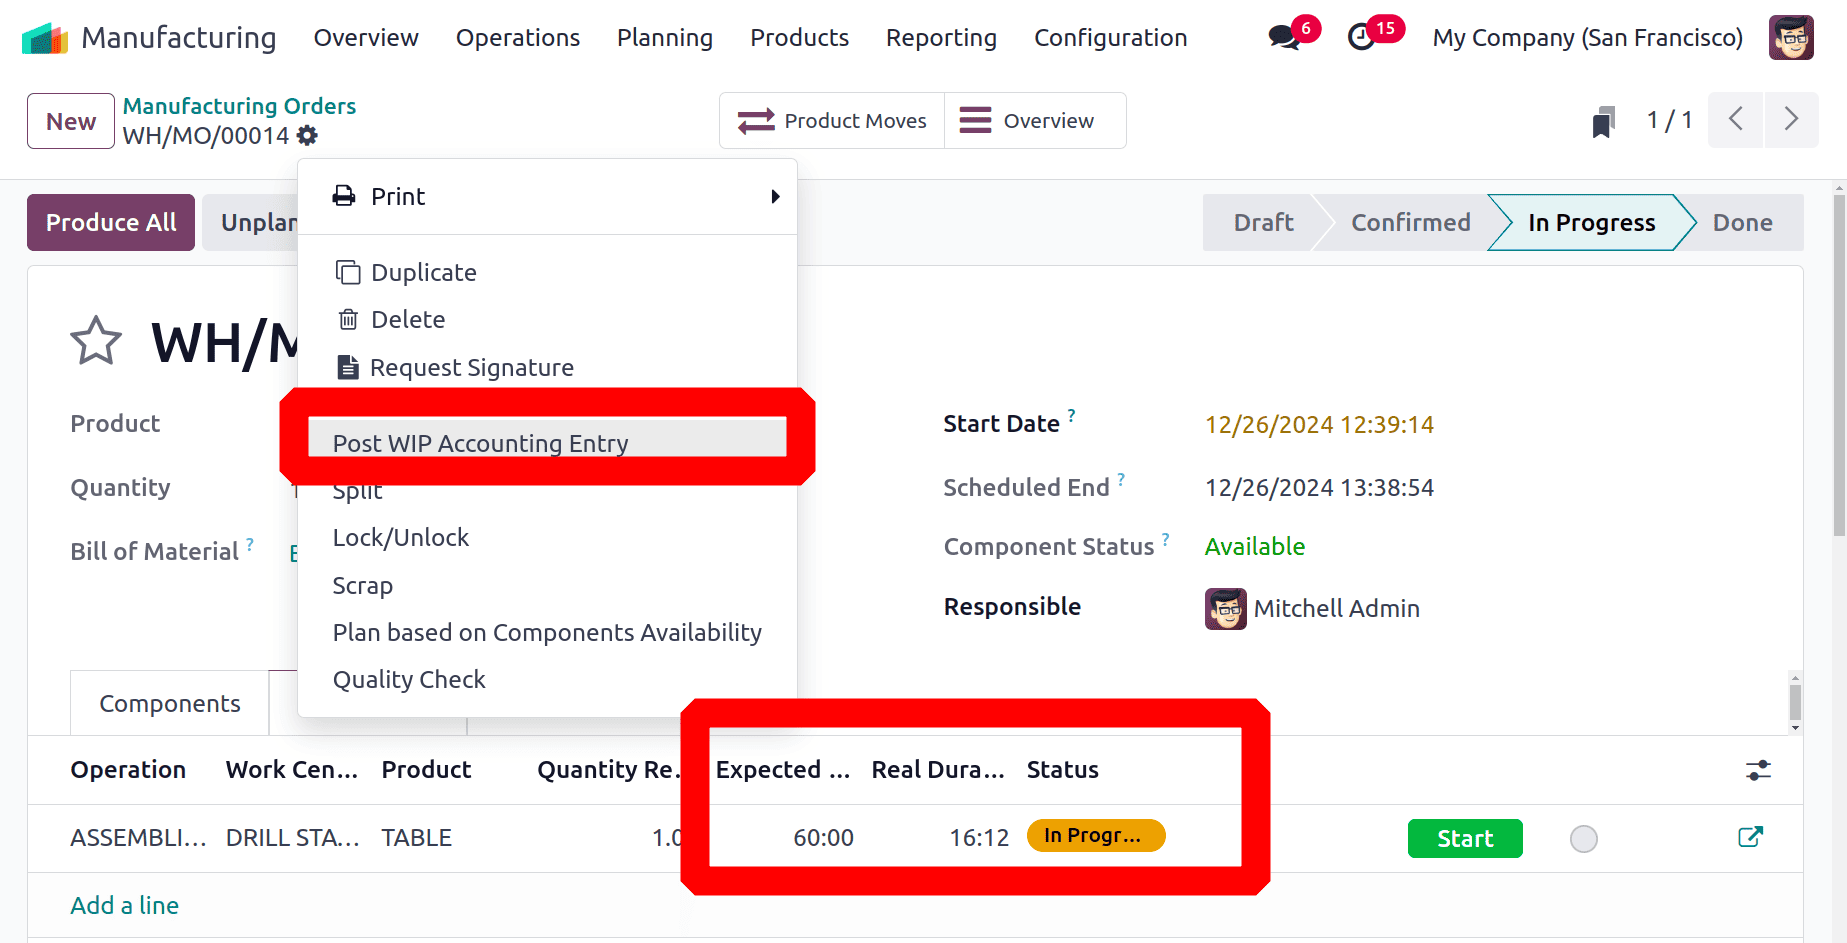1847x943 pixels.
Task: Go to the next record arrow
Action: coord(1791,120)
